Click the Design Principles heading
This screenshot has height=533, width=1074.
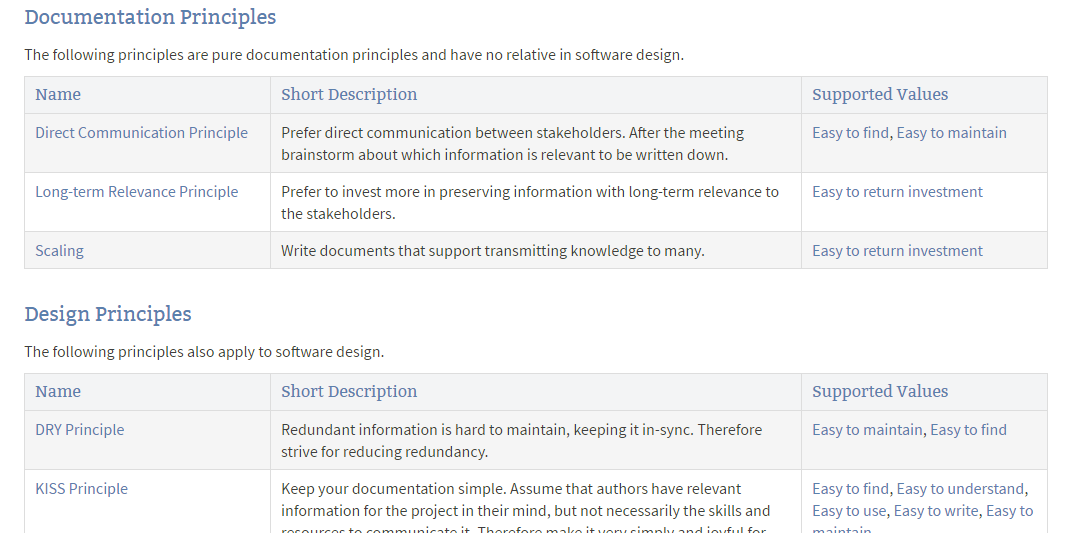pyautogui.click(x=108, y=314)
